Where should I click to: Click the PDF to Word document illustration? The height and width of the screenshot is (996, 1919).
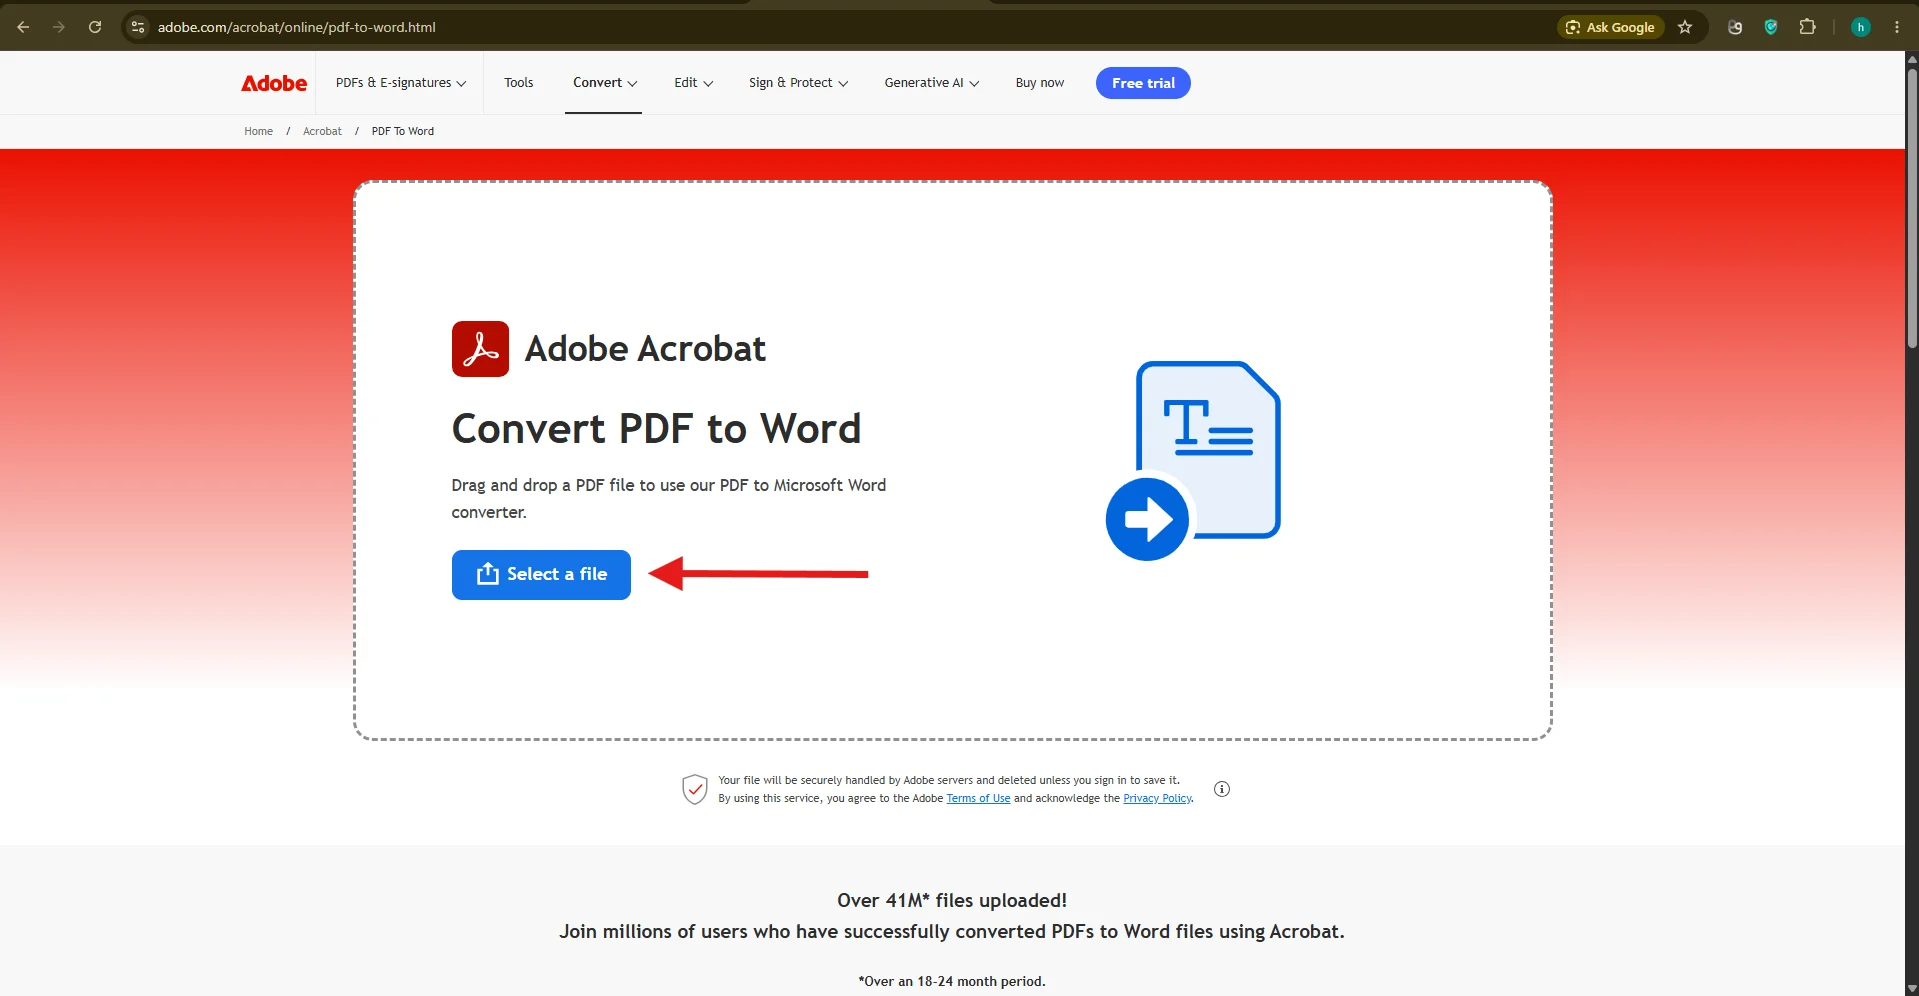[1193, 460]
